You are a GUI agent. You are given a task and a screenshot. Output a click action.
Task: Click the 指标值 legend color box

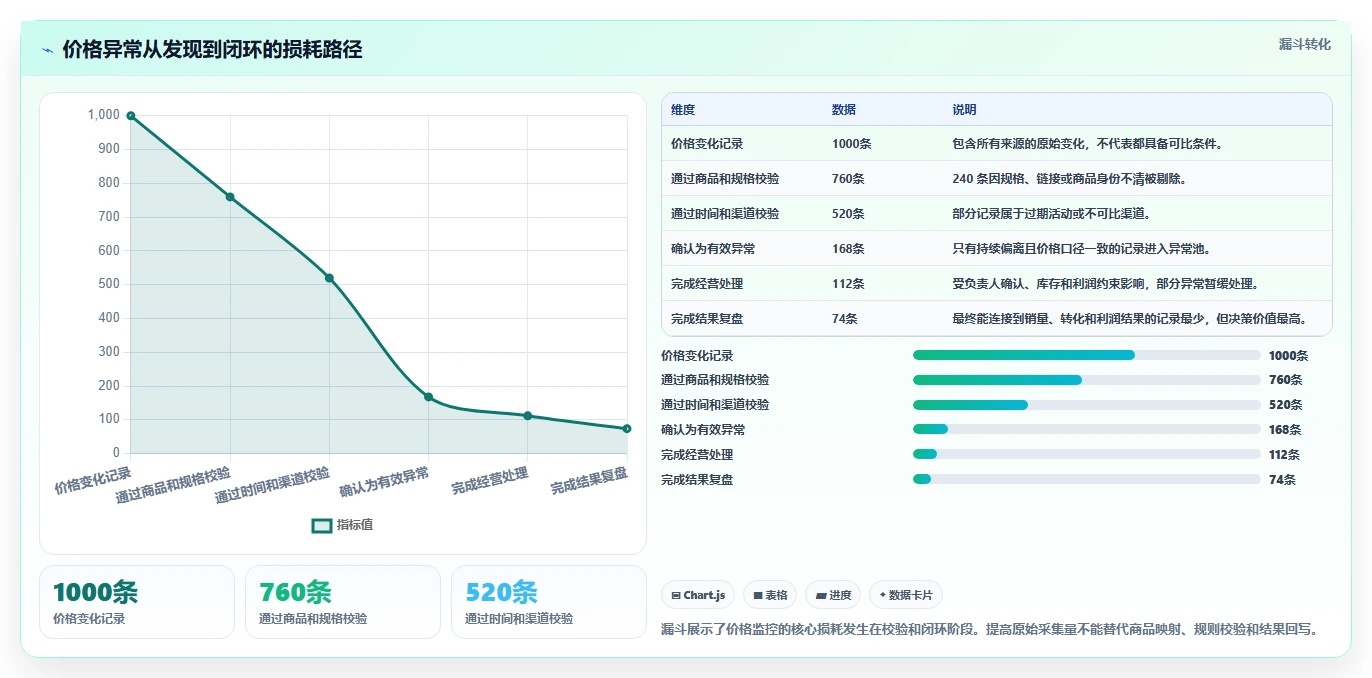[x=322, y=525]
